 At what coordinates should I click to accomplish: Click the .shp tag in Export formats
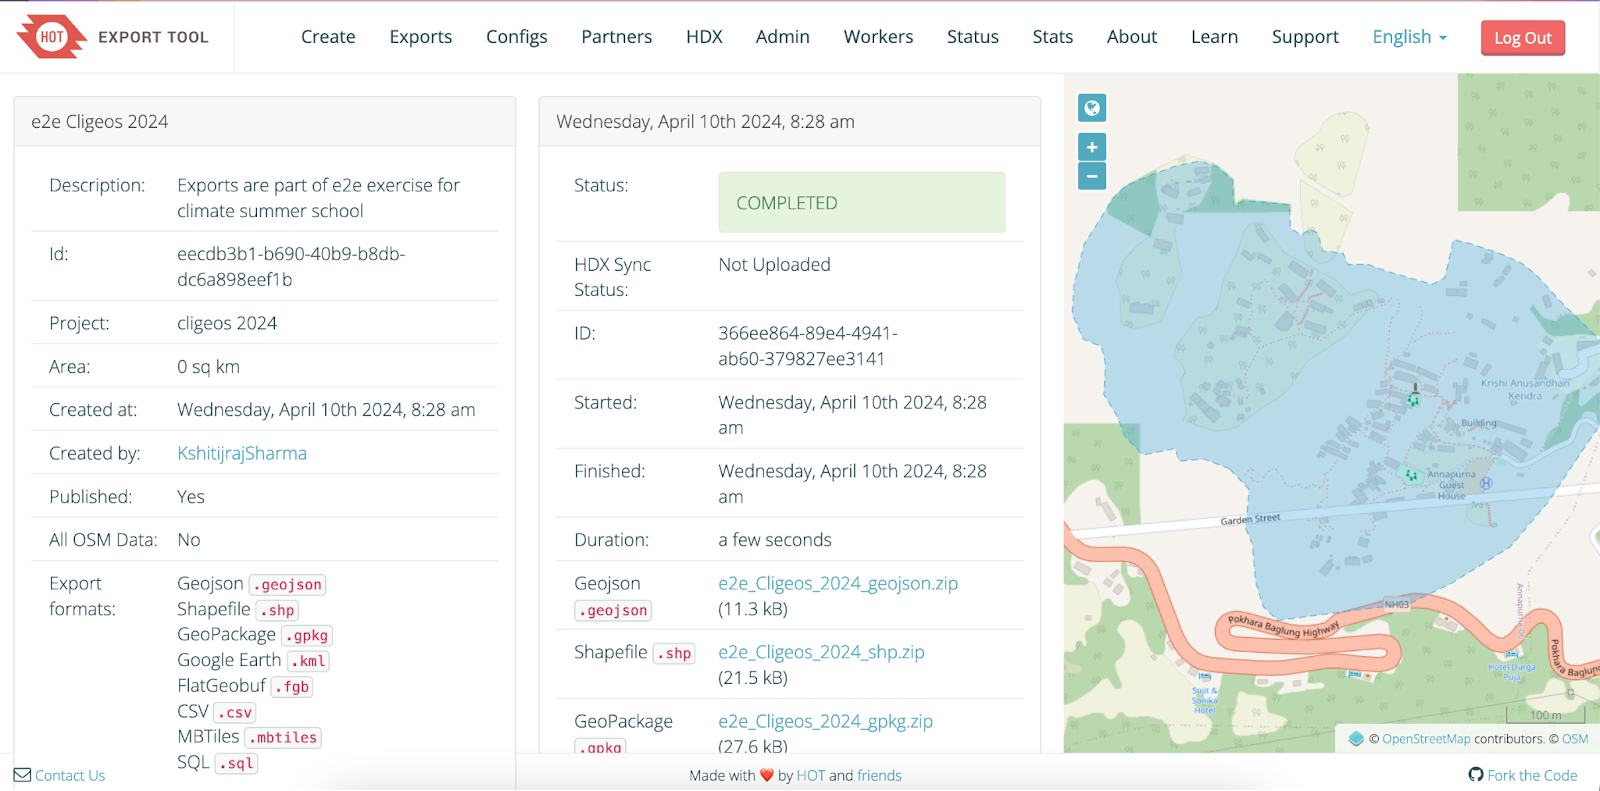[x=277, y=610]
